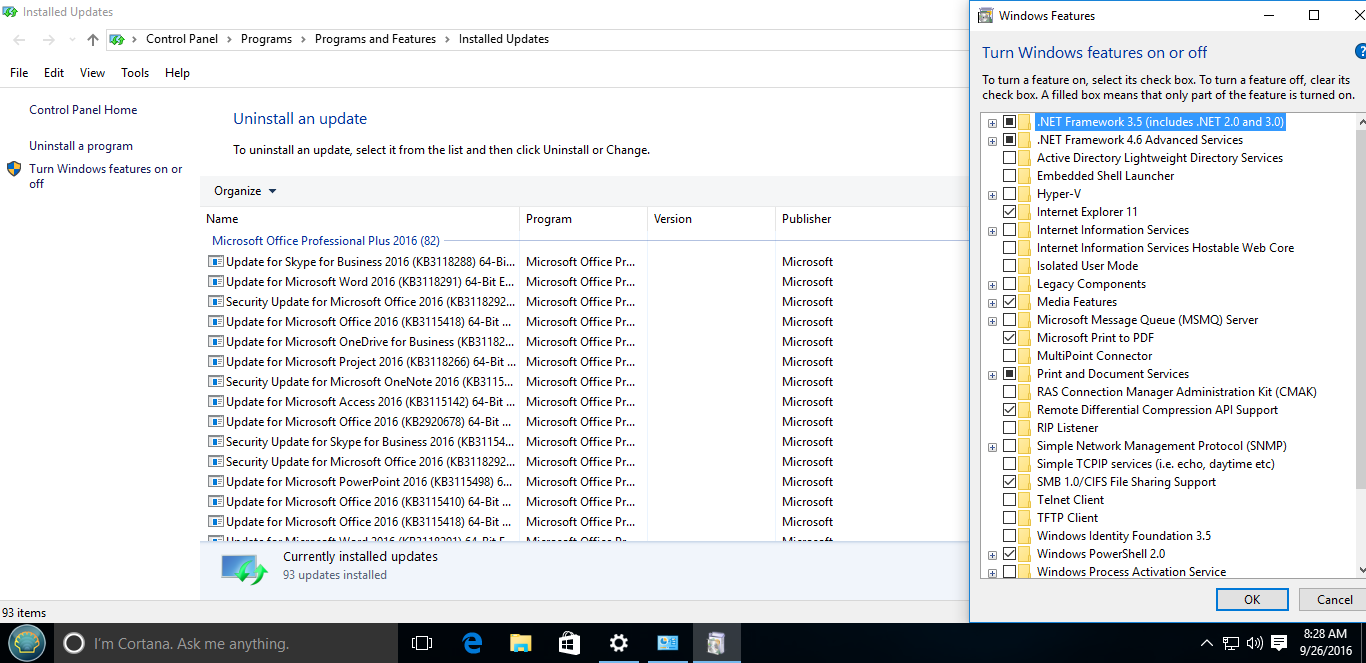Image resolution: width=1366 pixels, height=663 pixels.
Task: Open Uninstall a program link
Action: [x=81, y=146]
